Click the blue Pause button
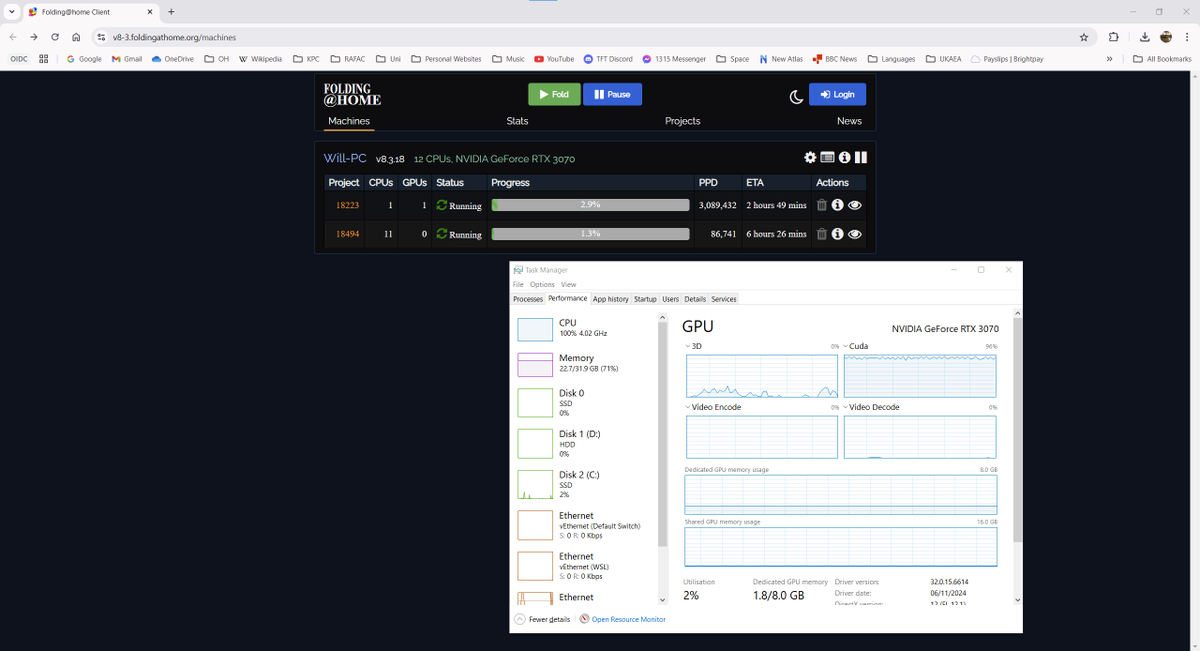The height and width of the screenshot is (651, 1200). point(612,94)
